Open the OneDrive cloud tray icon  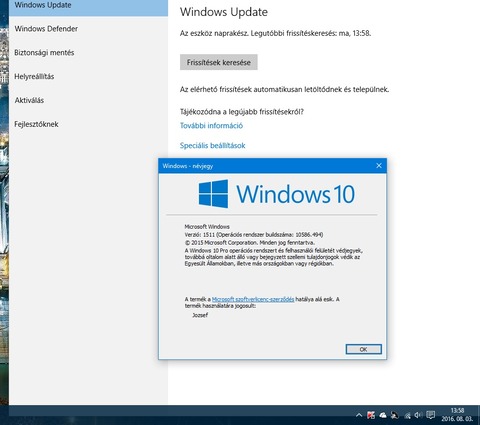pos(383,415)
